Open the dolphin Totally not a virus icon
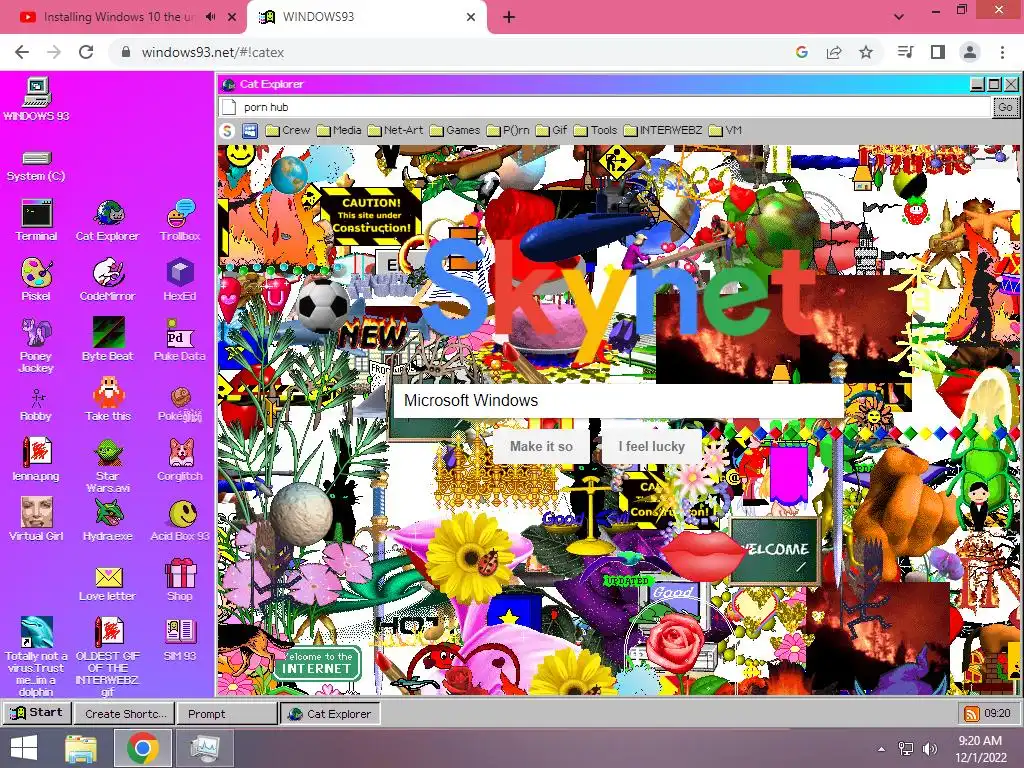This screenshot has height=768, width=1024. (x=36, y=656)
